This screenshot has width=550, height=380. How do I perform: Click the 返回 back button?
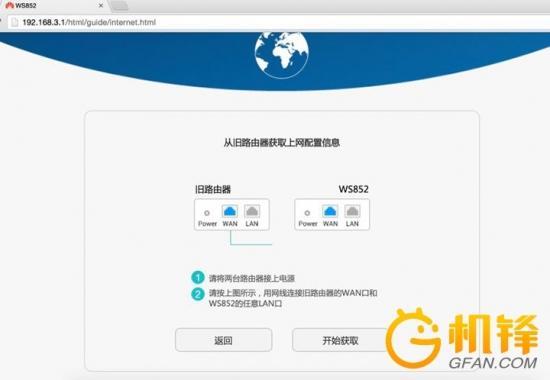click(223, 340)
